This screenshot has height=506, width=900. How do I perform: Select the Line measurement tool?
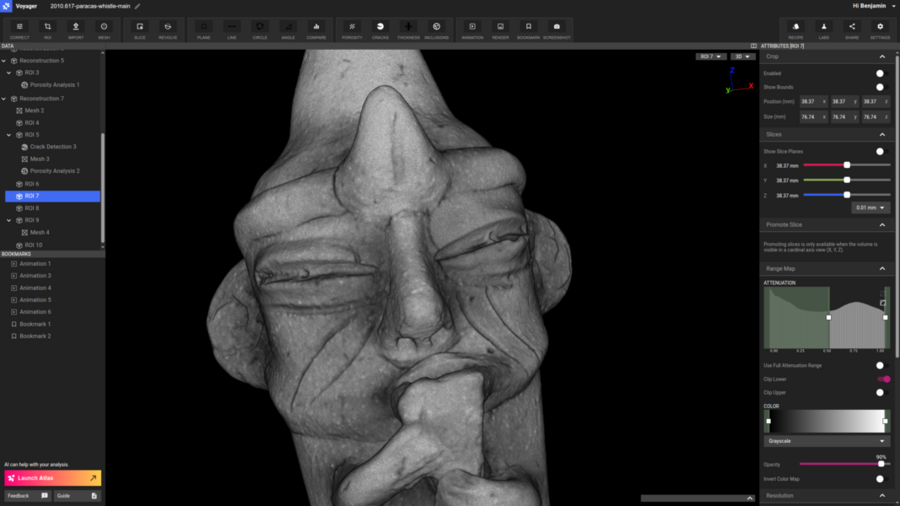[232, 30]
